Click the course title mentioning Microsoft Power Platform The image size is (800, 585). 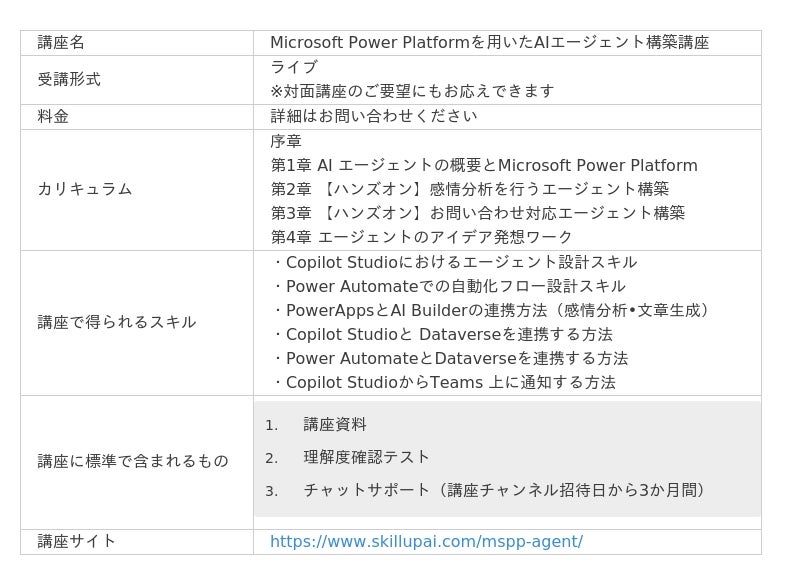coord(489,43)
